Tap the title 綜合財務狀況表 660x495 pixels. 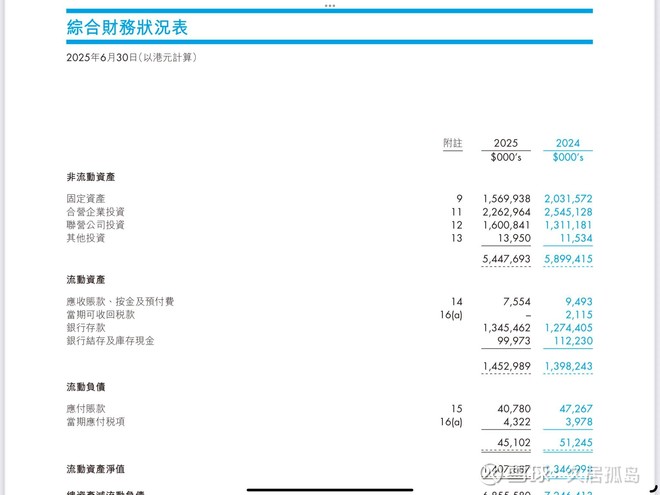[127, 27]
